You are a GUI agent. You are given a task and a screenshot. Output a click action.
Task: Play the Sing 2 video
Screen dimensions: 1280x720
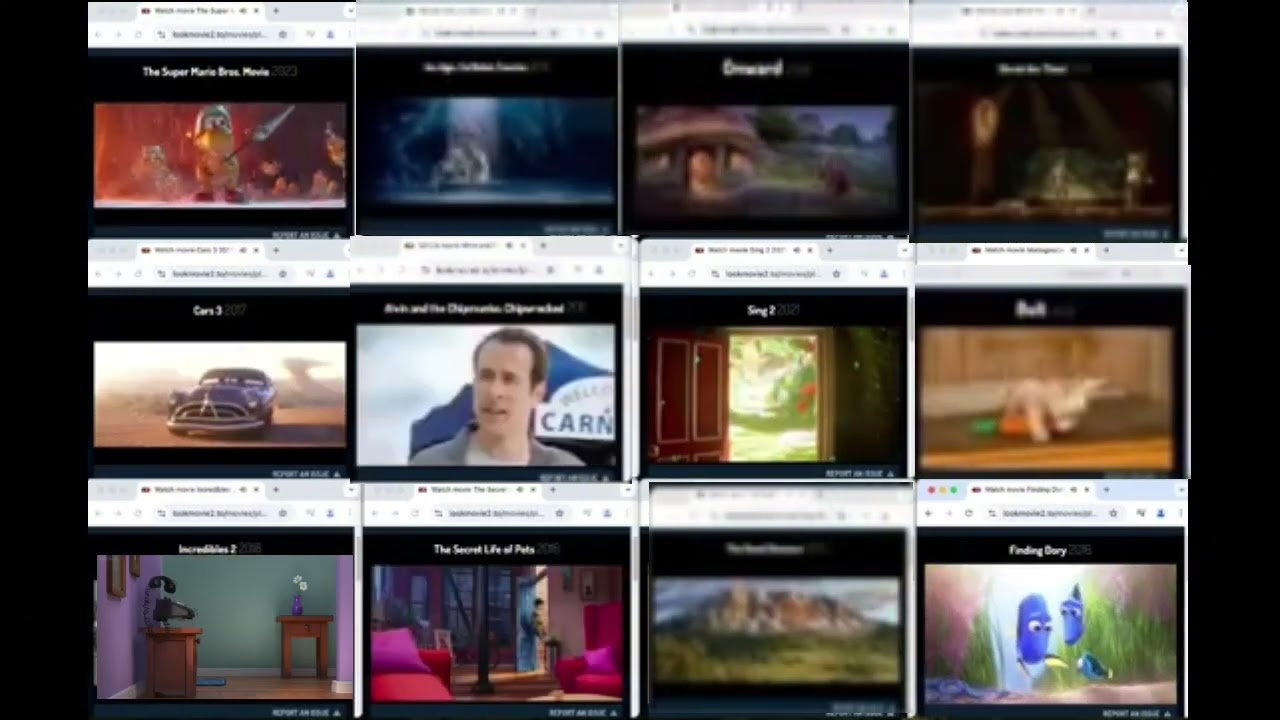coord(774,397)
